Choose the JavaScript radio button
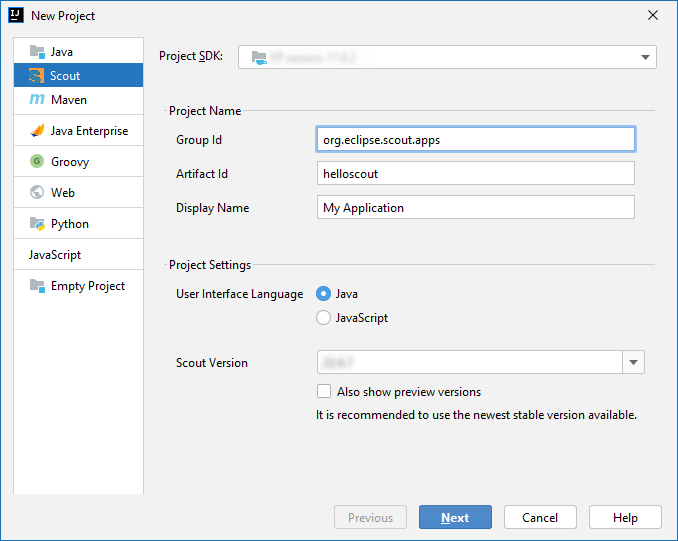Image resolution: width=678 pixels, height=541 pixels. pyautogui.click(x=323, y=318)
